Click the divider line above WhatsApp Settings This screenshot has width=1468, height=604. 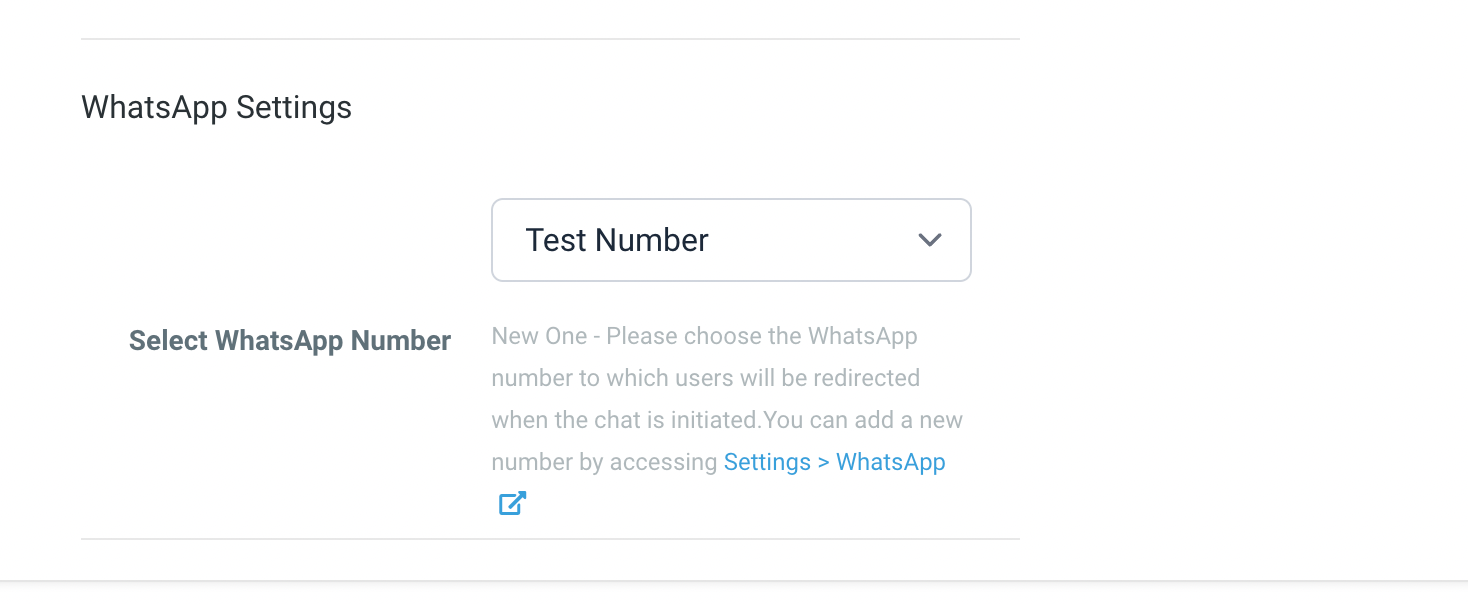[x=550, y=39]
